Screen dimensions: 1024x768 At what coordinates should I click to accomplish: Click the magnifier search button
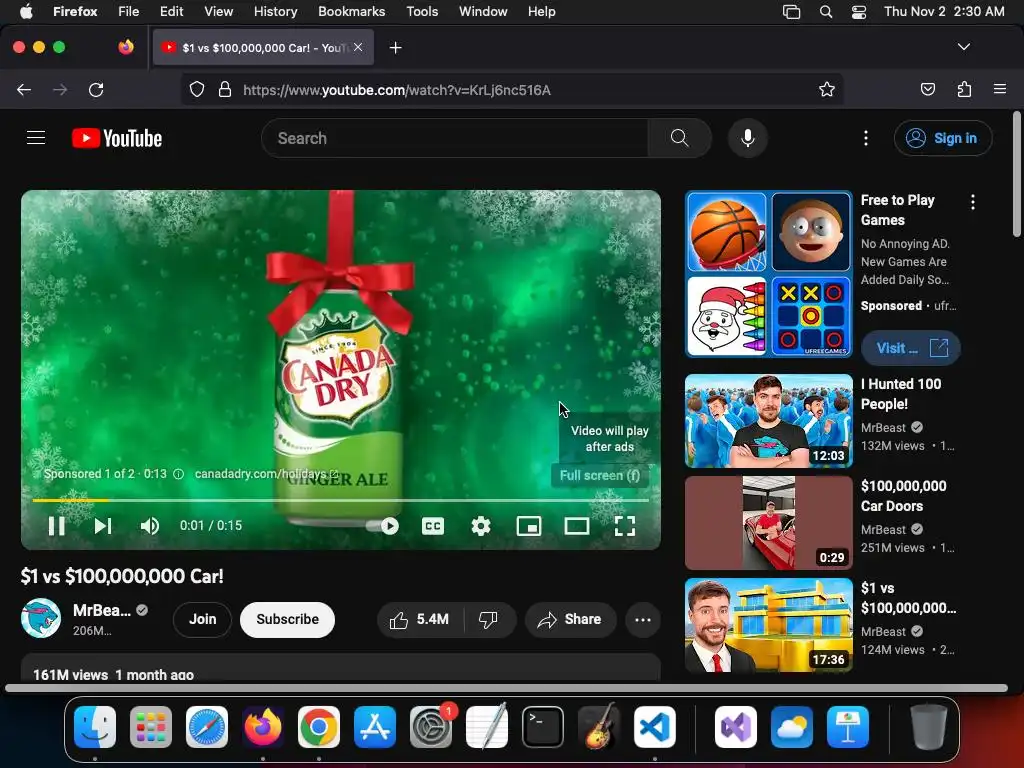679,138
